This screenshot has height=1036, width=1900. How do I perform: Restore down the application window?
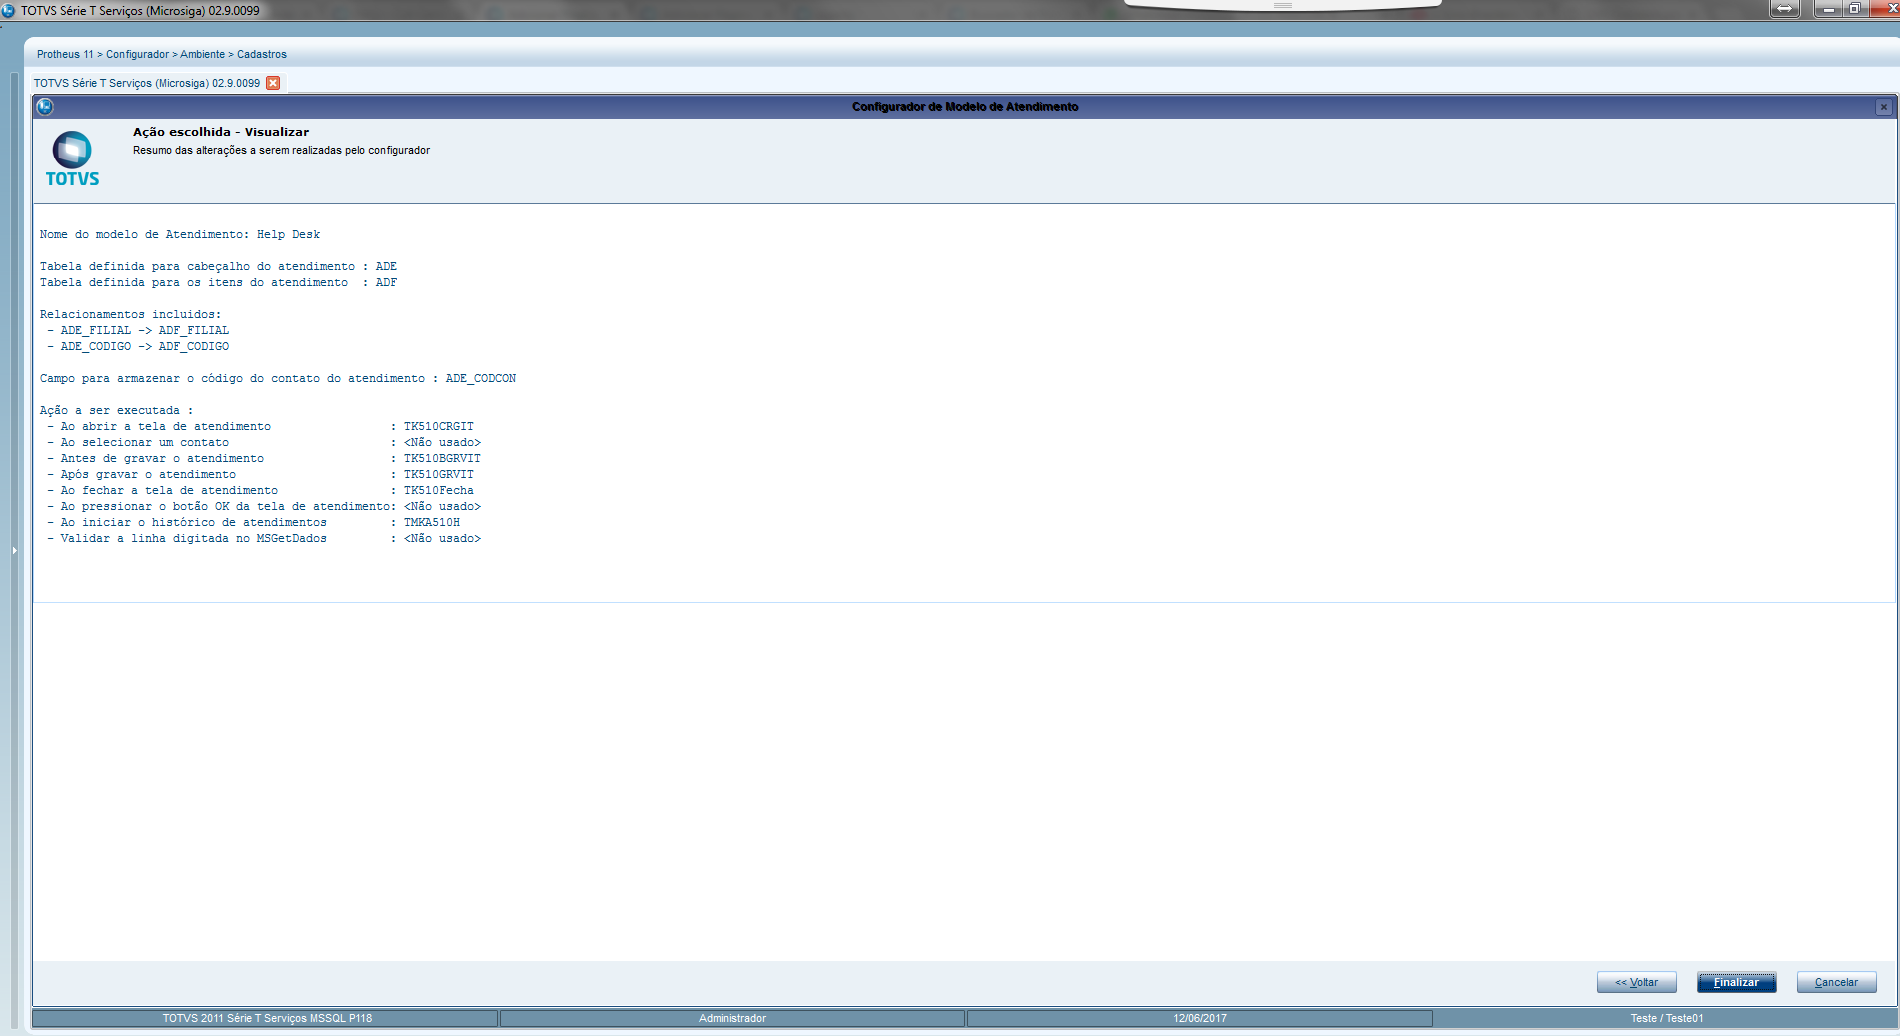tap(1854, 9)
